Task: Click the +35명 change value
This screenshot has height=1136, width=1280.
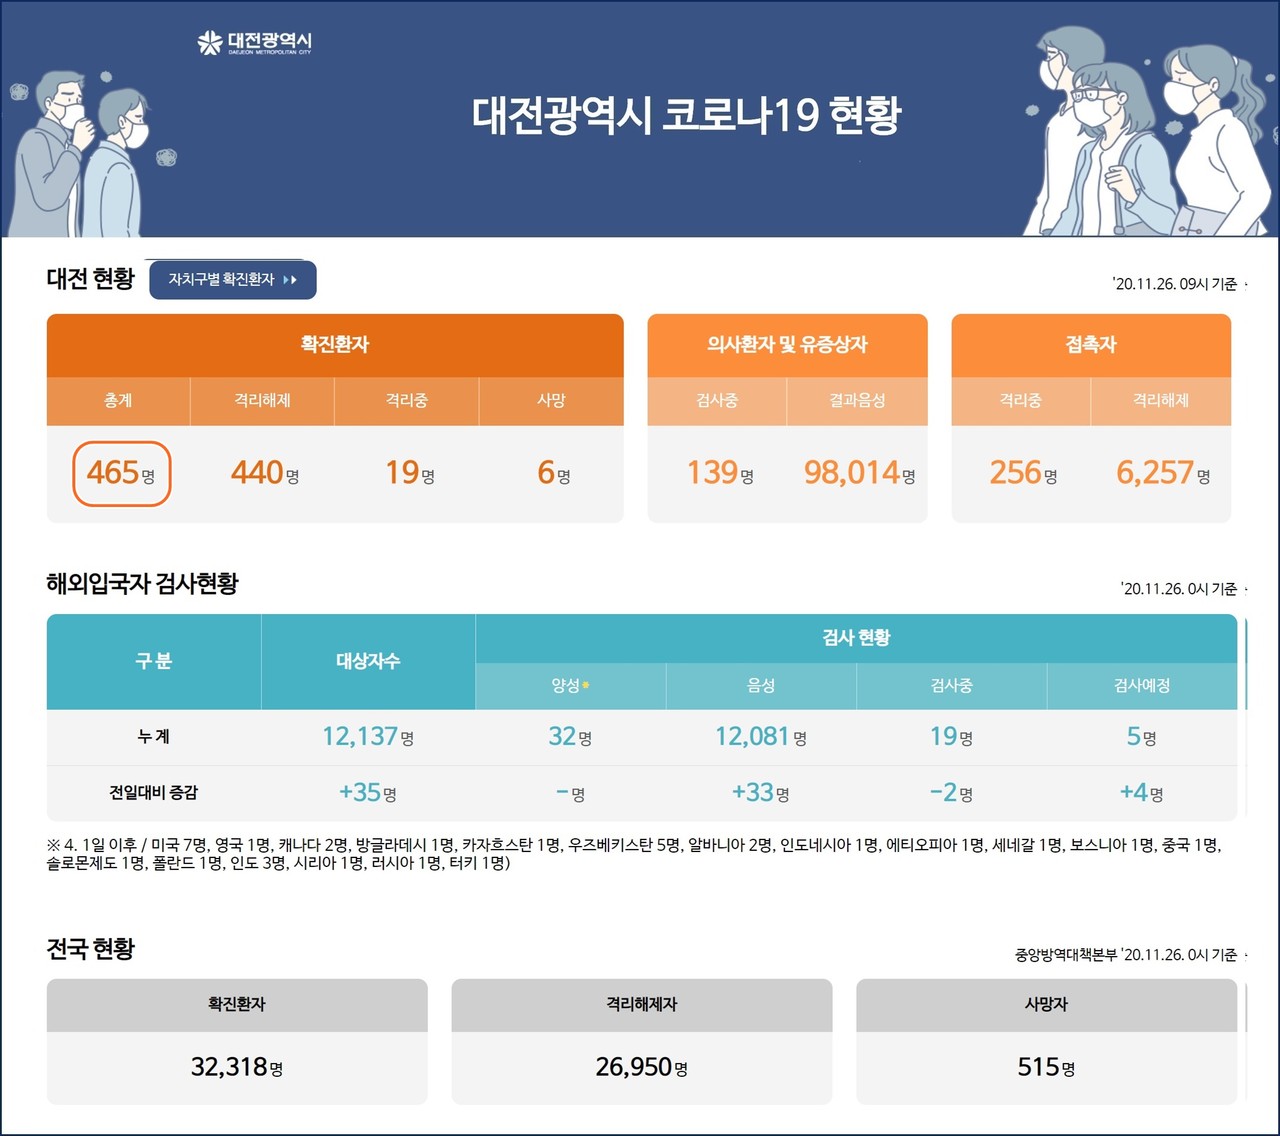Action: pyautogui.click(x=367, y=793)
